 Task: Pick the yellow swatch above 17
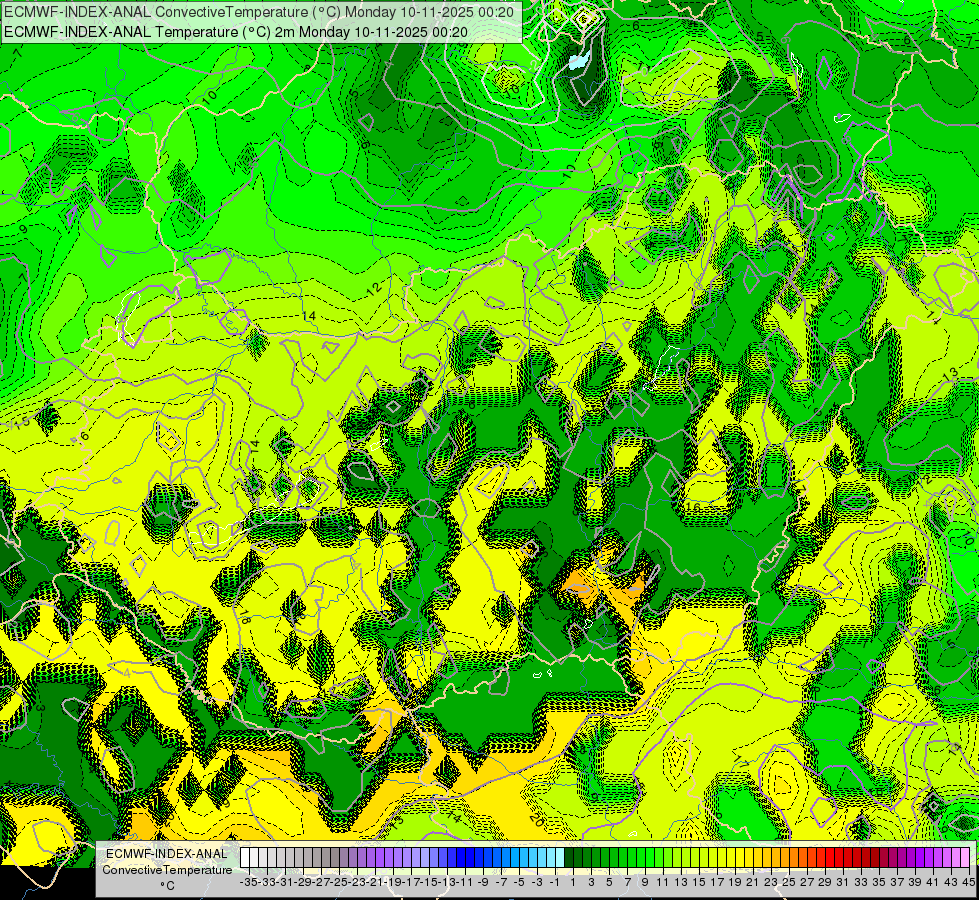pyautogui.click(x=714, y=857)
